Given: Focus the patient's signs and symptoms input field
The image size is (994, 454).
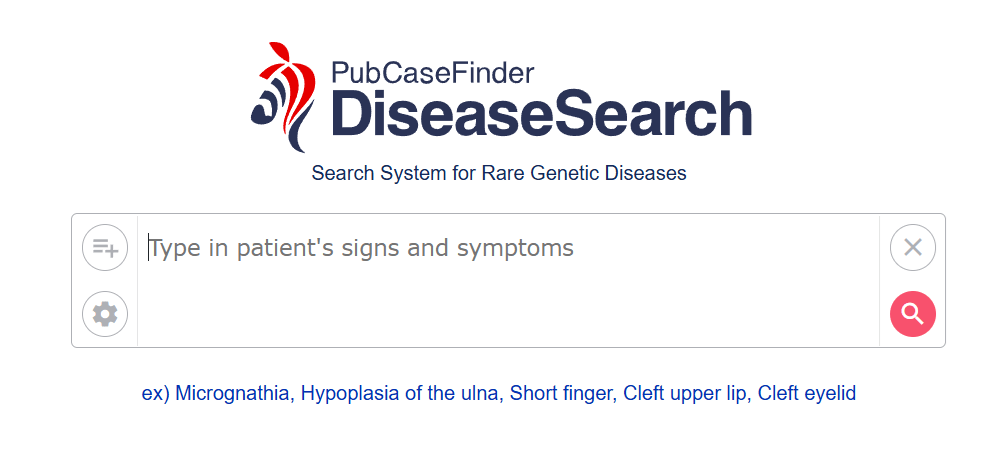Looking at the screenshot, I should [508, 280].
